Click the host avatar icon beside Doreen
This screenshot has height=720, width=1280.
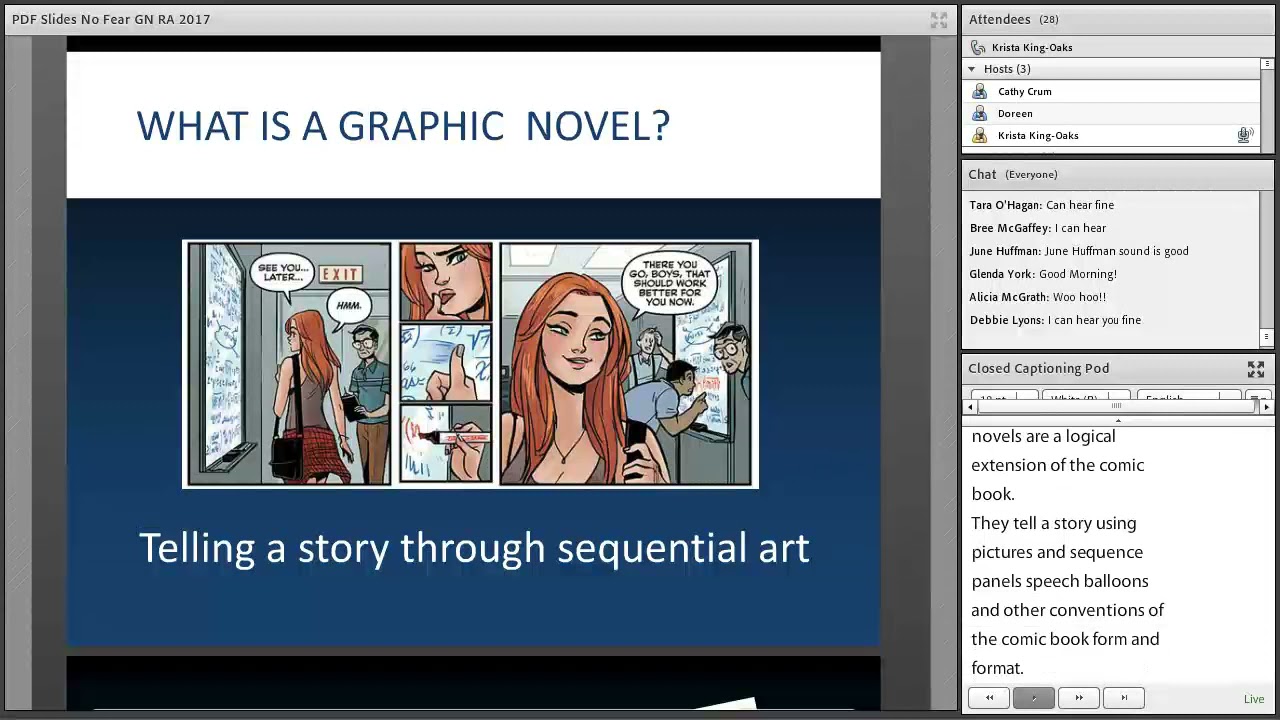979,113
